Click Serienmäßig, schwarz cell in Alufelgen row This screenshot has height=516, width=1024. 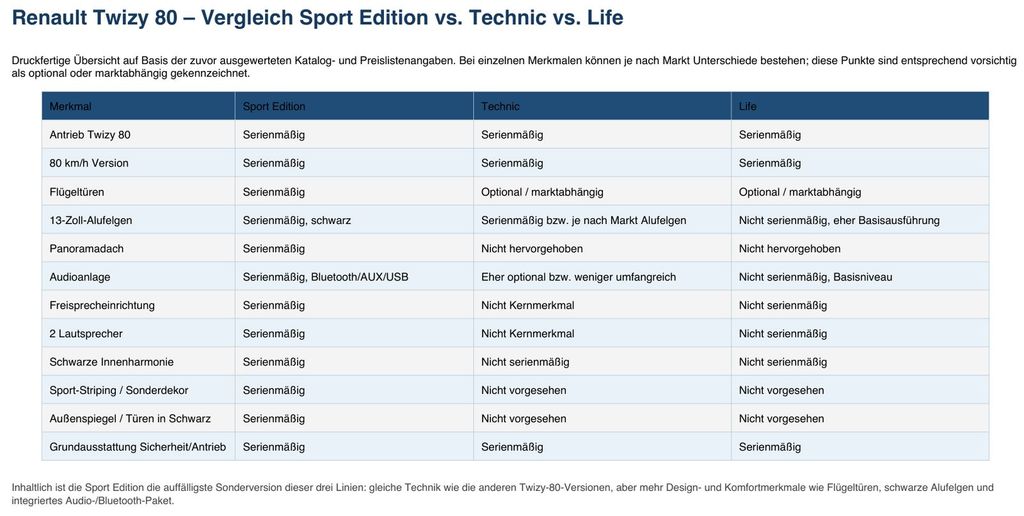coord(297,221)
